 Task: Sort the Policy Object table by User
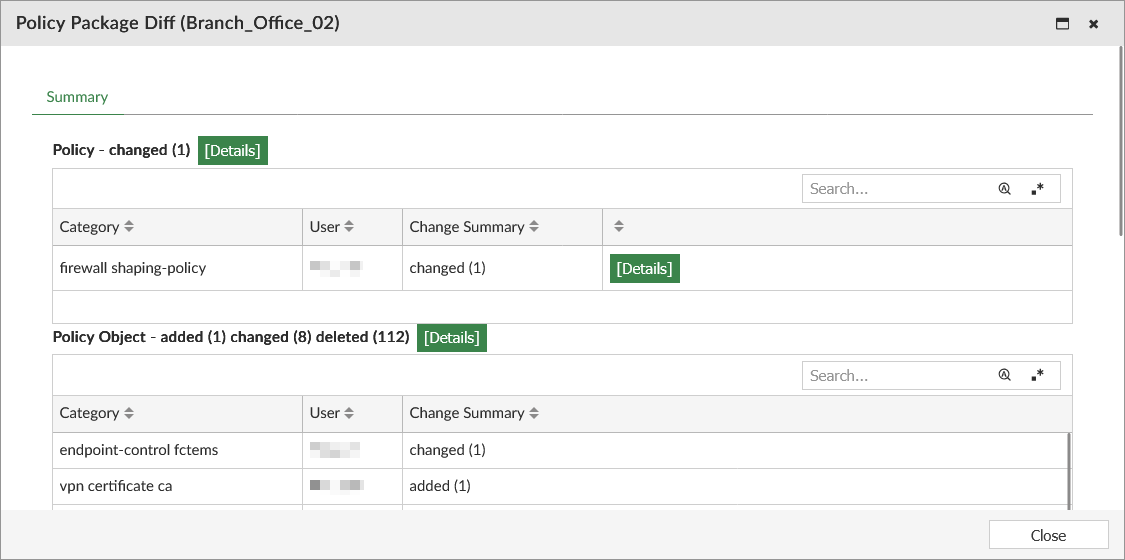click(x=349, y=413)
